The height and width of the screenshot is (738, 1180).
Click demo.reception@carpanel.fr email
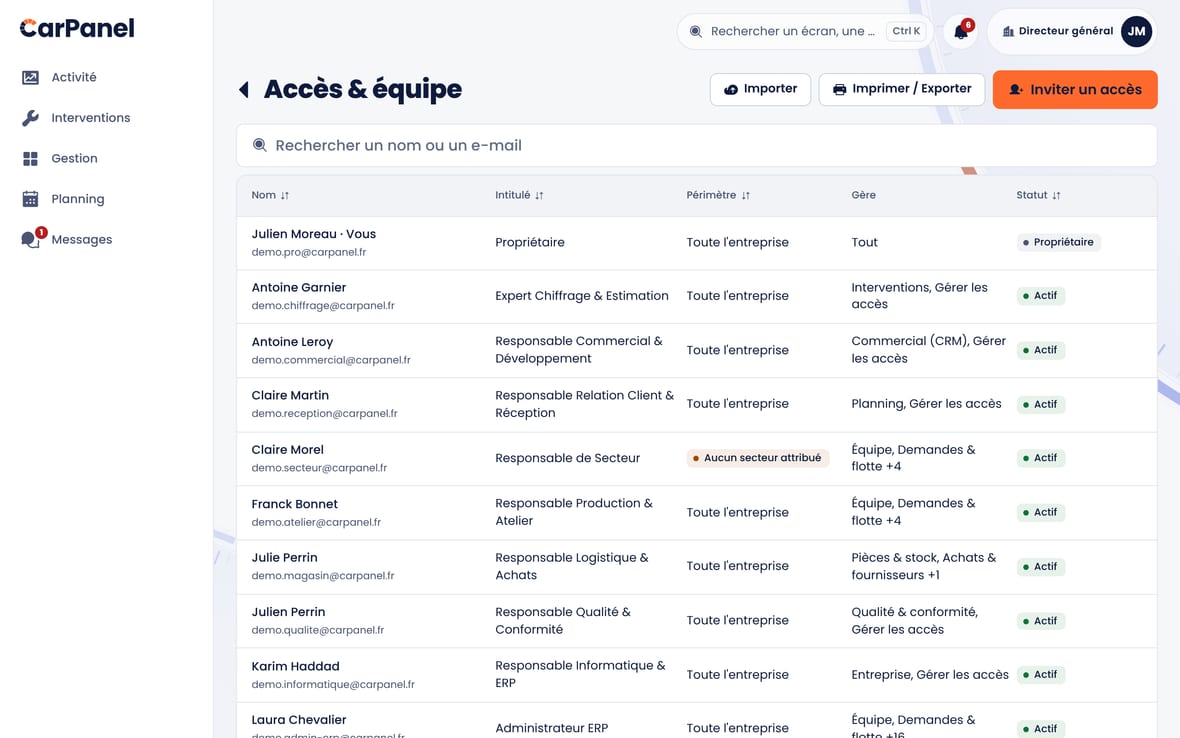324,414
